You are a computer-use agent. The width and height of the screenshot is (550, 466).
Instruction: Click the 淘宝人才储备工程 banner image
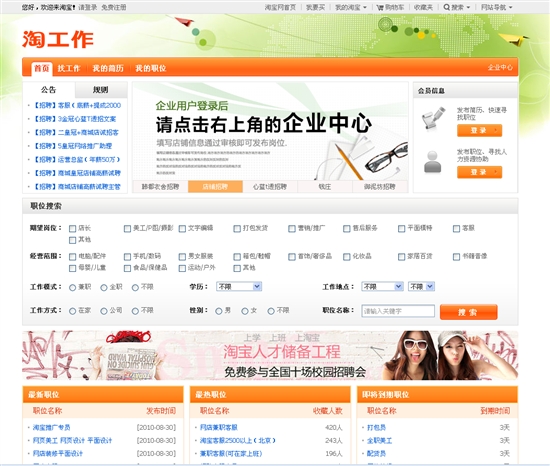pyautogui.click(x=270, y=356)
